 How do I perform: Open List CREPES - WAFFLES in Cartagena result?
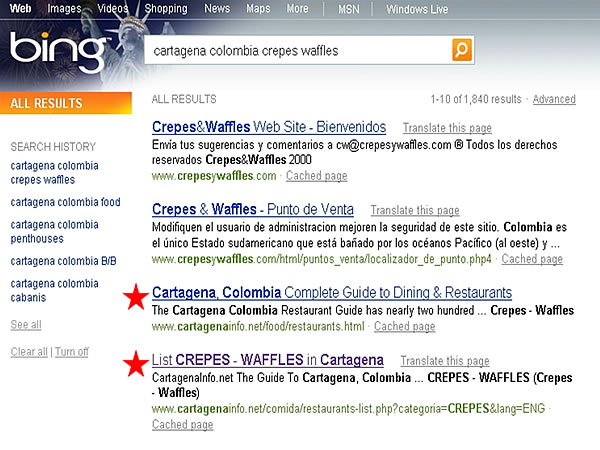pos(267,360)
